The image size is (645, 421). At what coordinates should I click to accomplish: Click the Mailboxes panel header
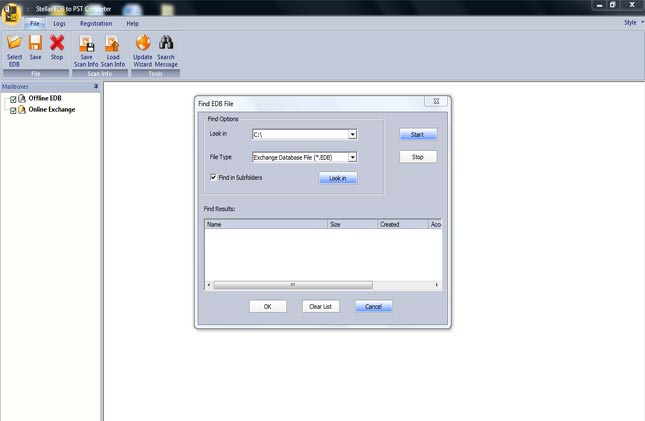click(50, 86)
